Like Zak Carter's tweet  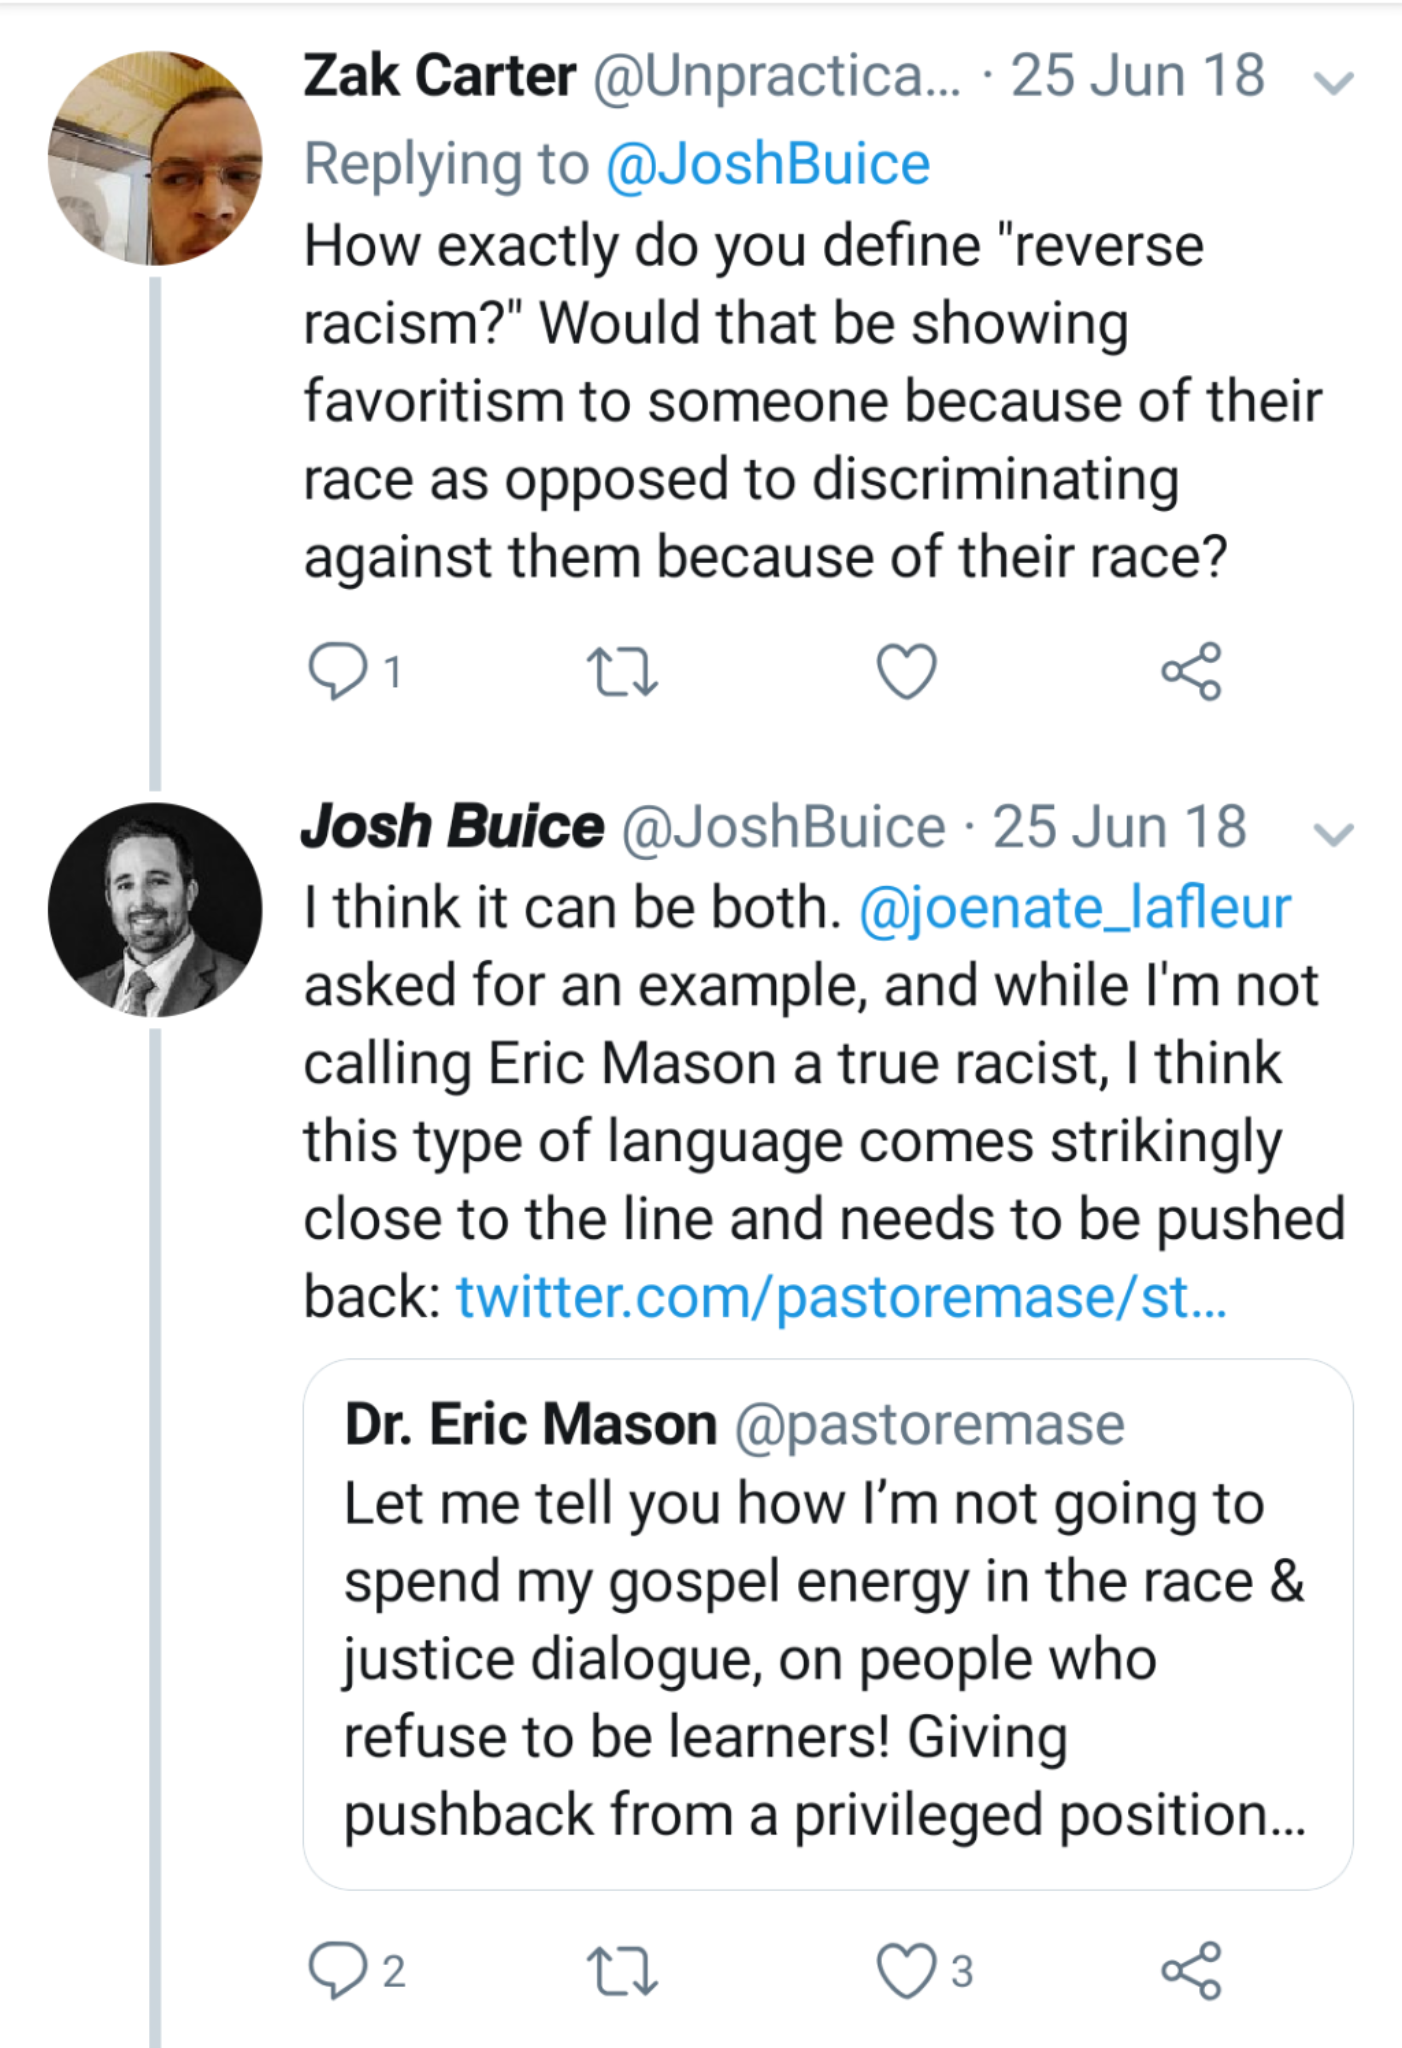(906, 671)
